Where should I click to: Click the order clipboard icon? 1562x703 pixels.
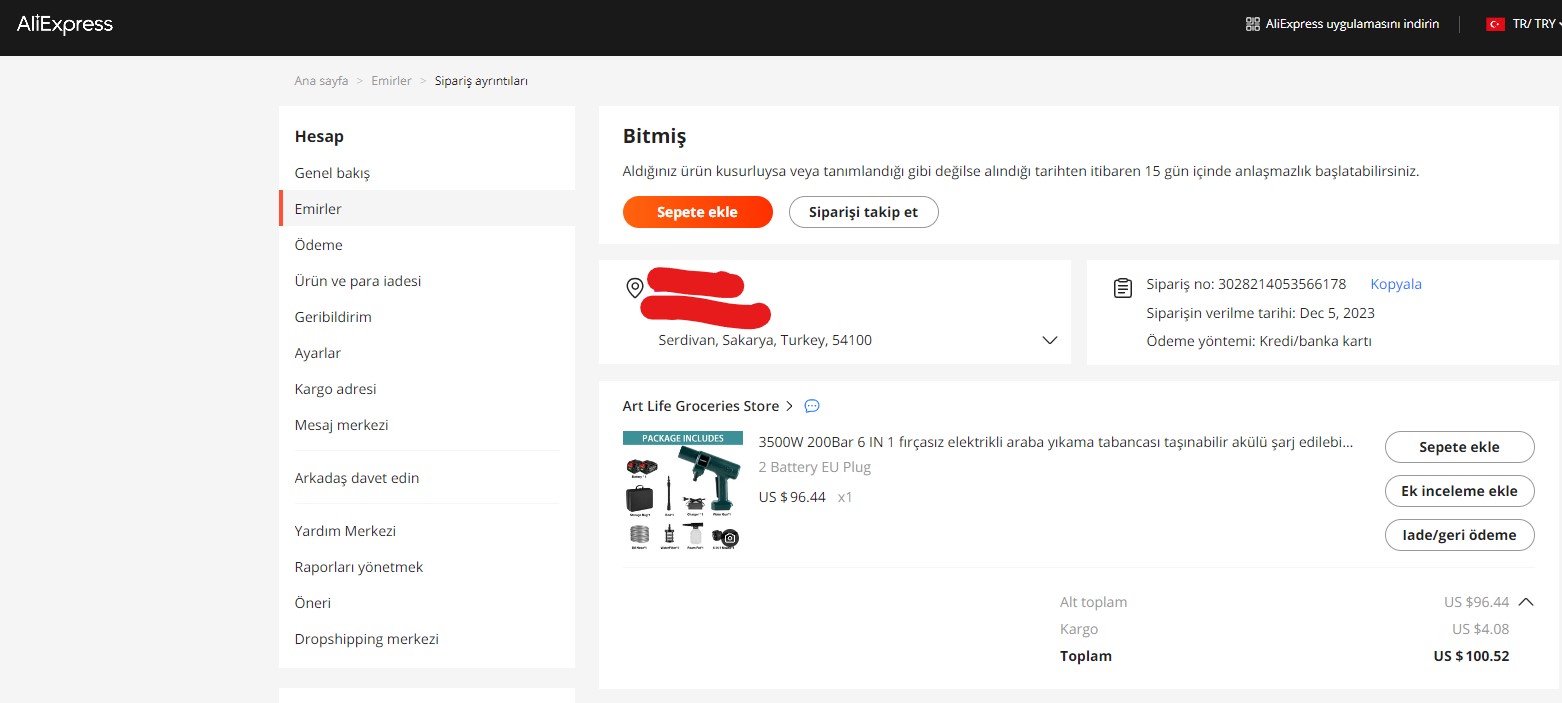pyautogui.click(x=1123, y=288)
